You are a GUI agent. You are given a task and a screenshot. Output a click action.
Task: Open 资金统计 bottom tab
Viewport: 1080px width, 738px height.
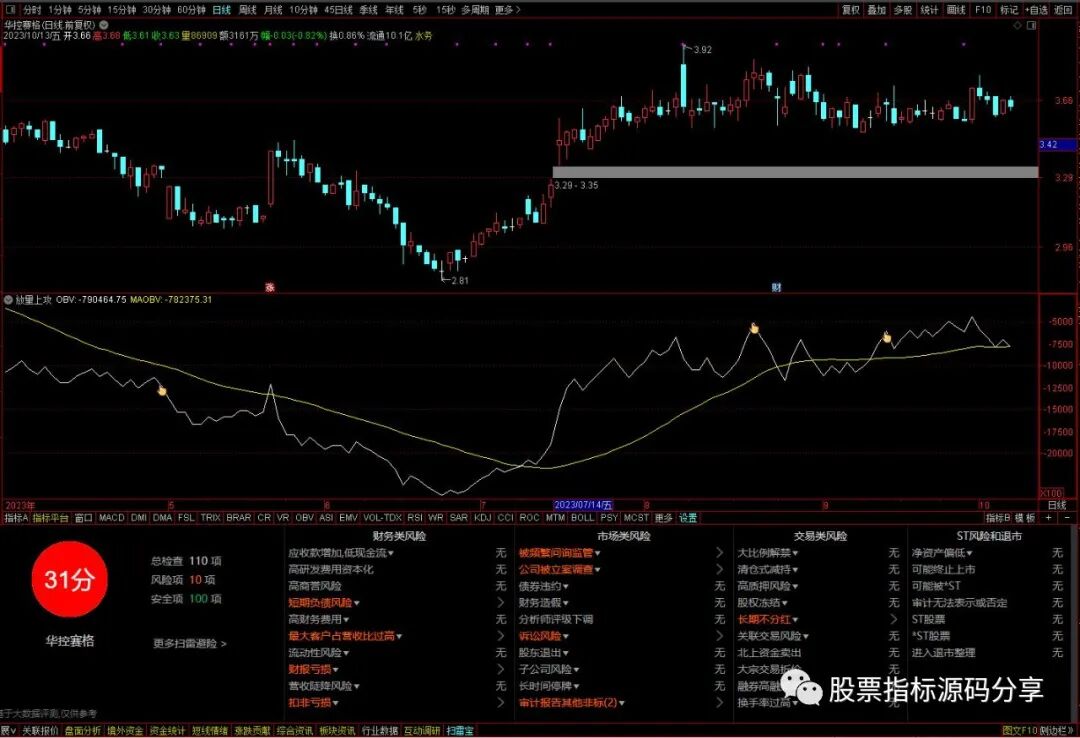coord(167,730)
